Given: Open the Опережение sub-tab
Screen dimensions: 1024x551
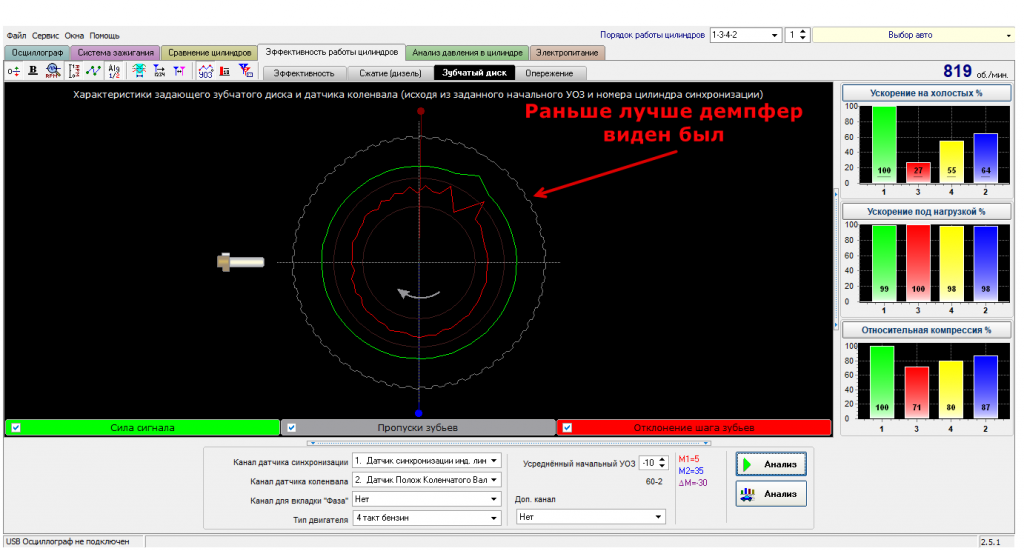Looking at the screenshot, I should [x=549, y=73].
